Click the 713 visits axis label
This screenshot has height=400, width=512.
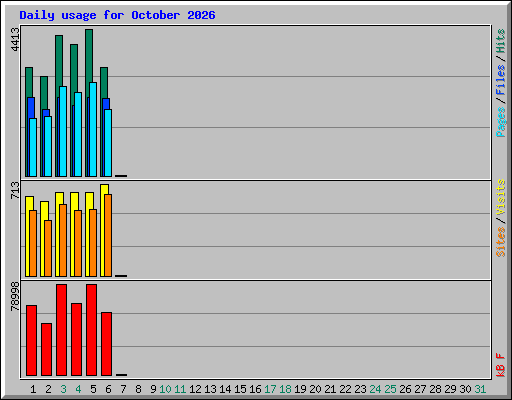15,190
